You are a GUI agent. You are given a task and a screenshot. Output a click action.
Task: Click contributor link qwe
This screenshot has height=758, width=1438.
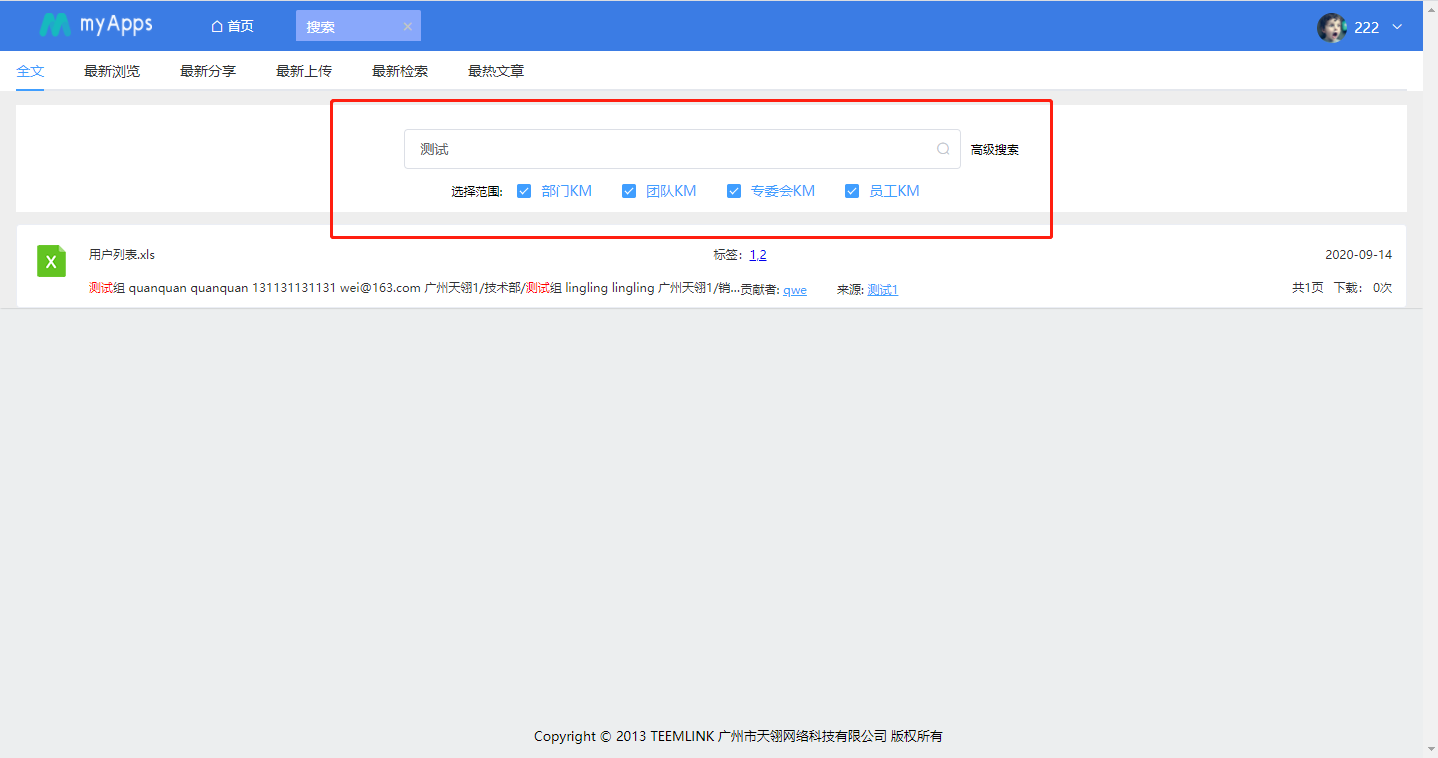(x=795, y=289)
